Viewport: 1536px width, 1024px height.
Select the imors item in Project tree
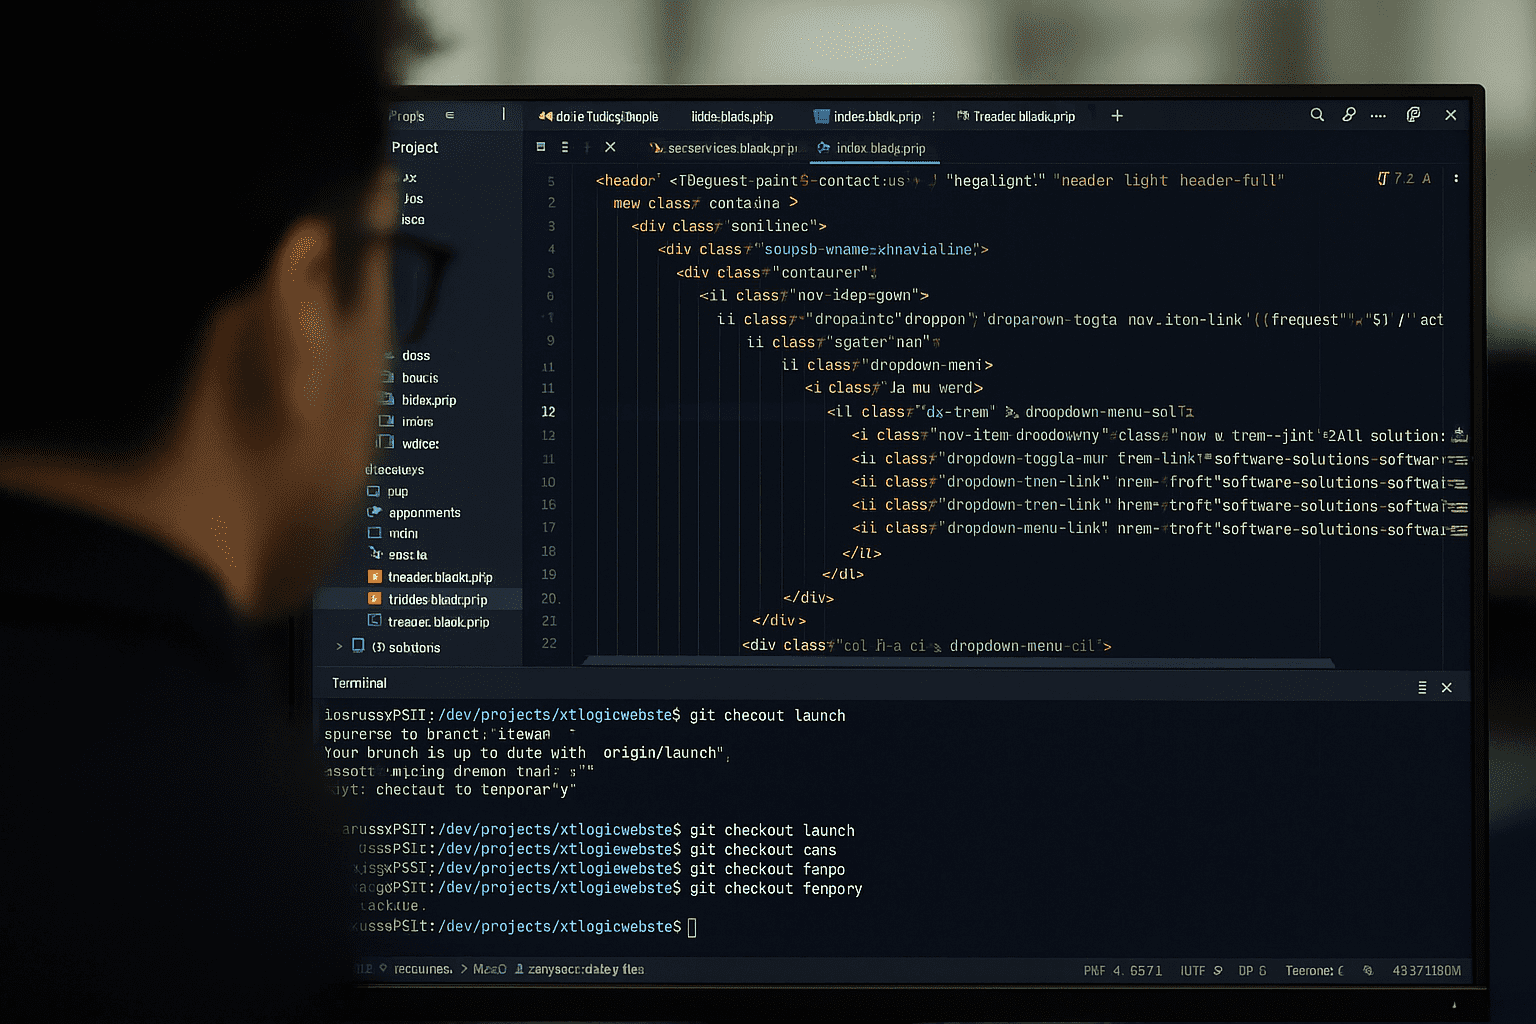point(417,421)
